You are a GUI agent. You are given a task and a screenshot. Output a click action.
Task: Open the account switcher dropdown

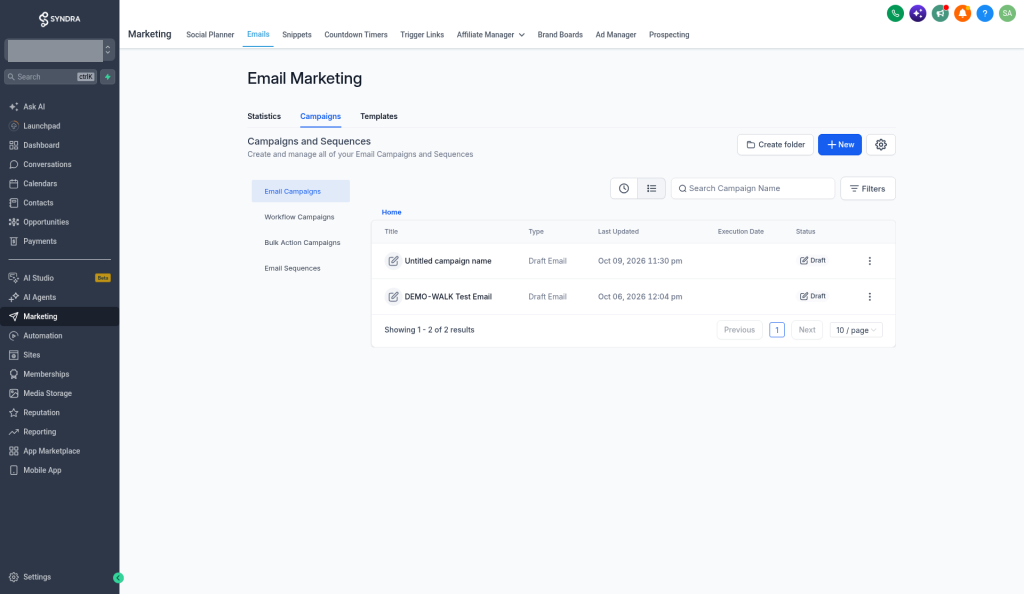59,50
